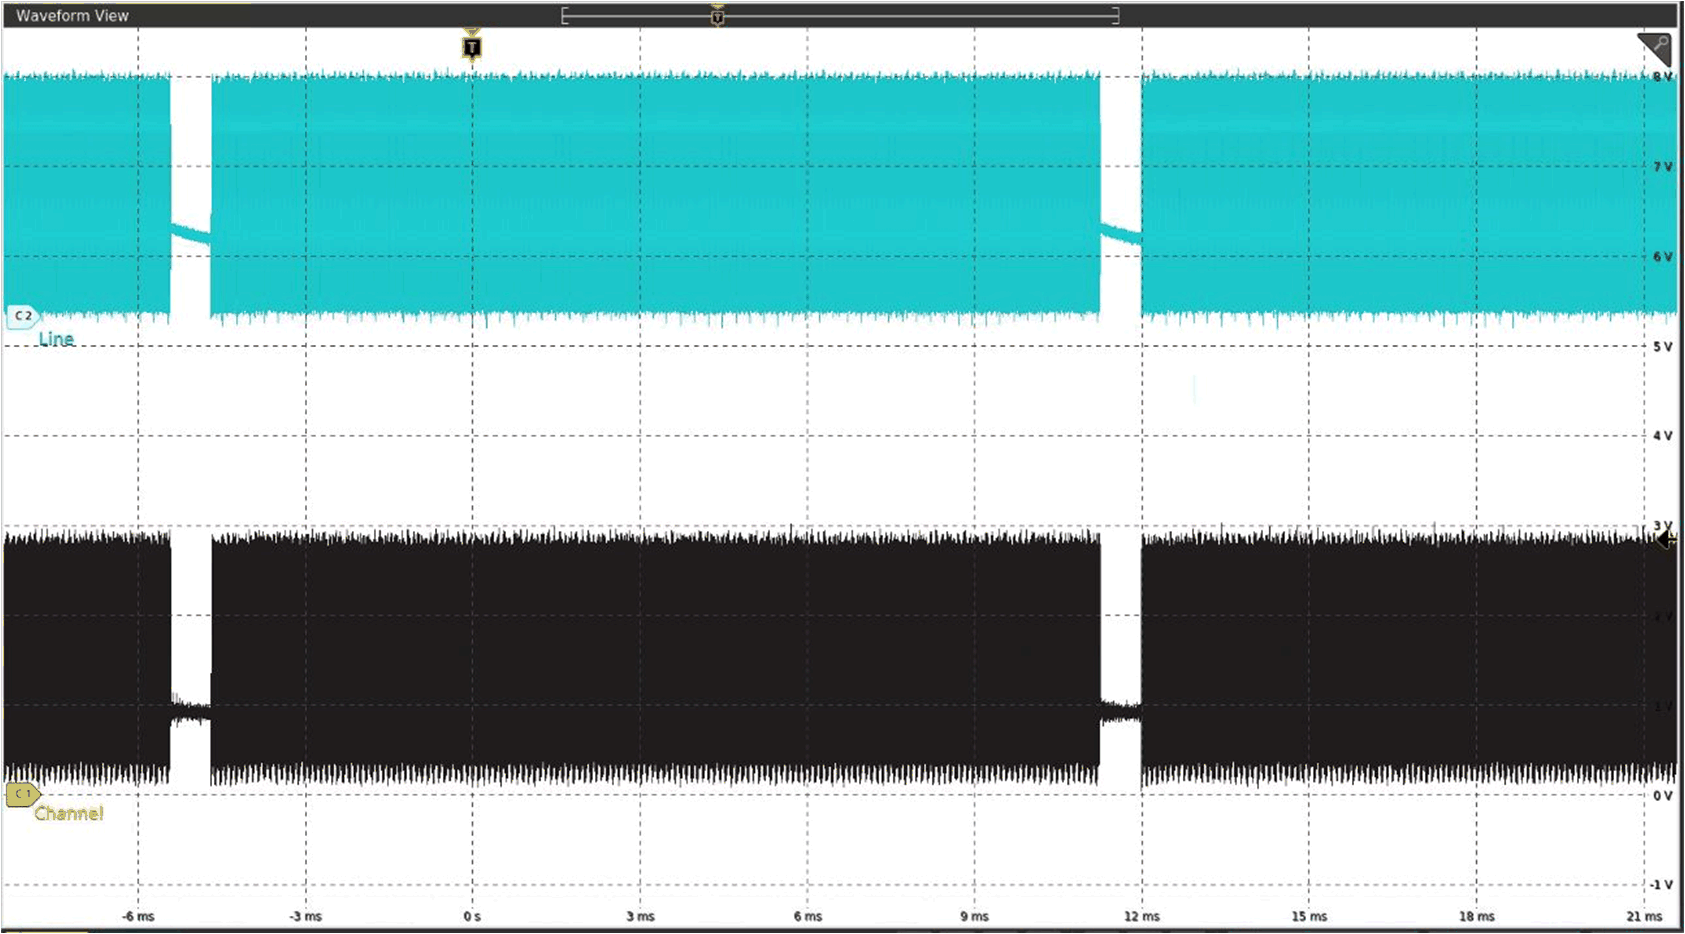Viewport: 1685px width, 934px height.
Task: Click the left bracket of the zoom overview bar
Action: pos(566,16)
